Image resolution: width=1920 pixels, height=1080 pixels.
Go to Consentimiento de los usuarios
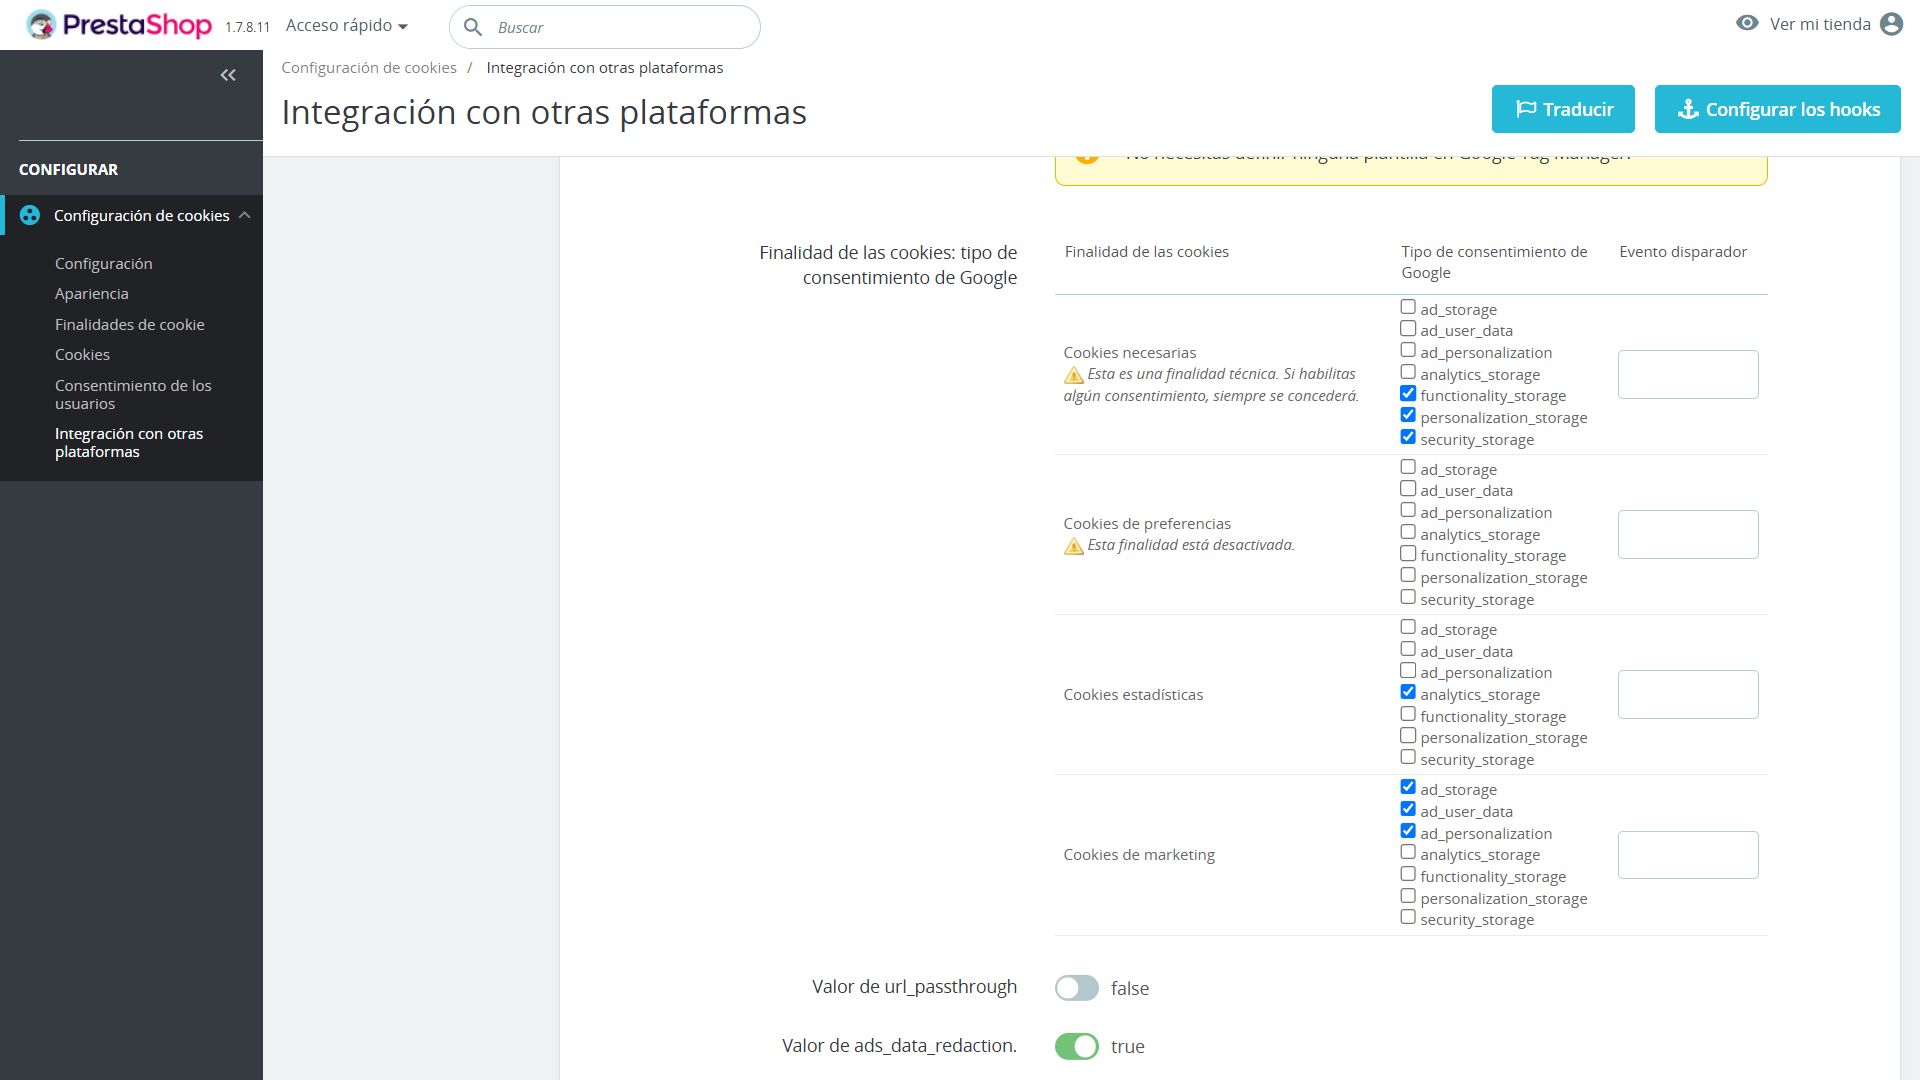click(x=133, y=394)
